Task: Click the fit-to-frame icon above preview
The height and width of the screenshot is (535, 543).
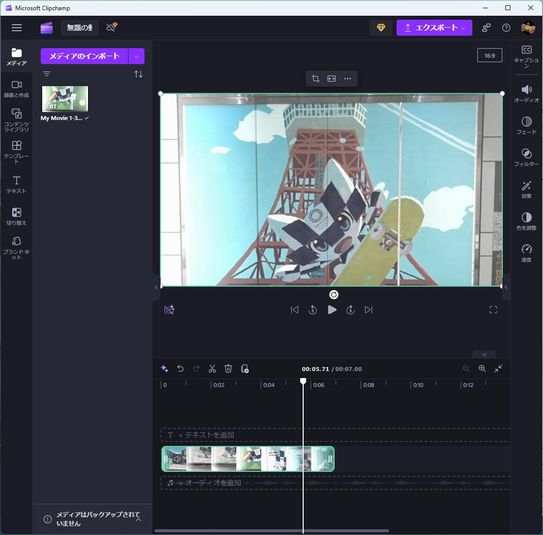Action: tap(332, 79)
